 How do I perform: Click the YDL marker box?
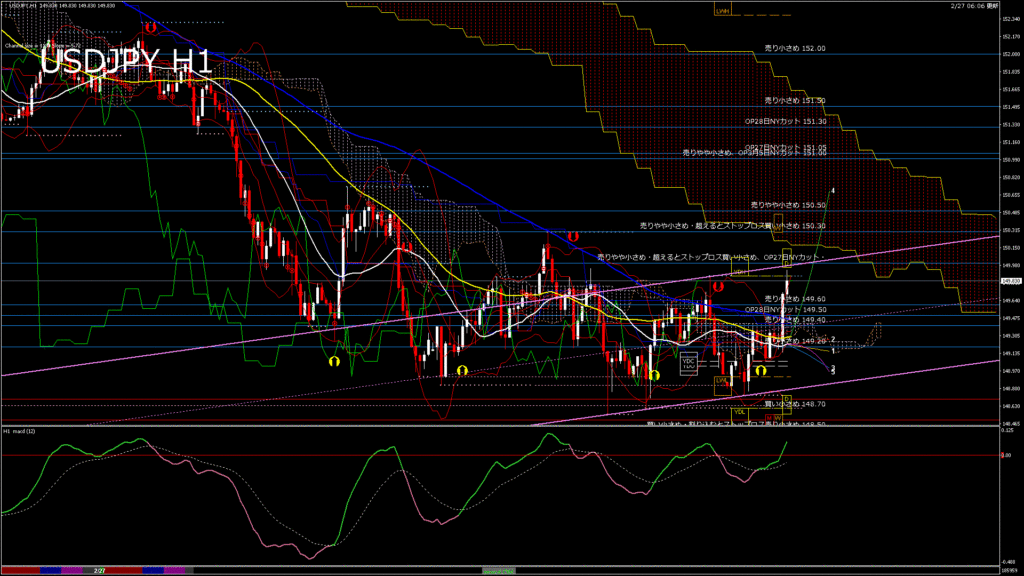coord(740,411)
